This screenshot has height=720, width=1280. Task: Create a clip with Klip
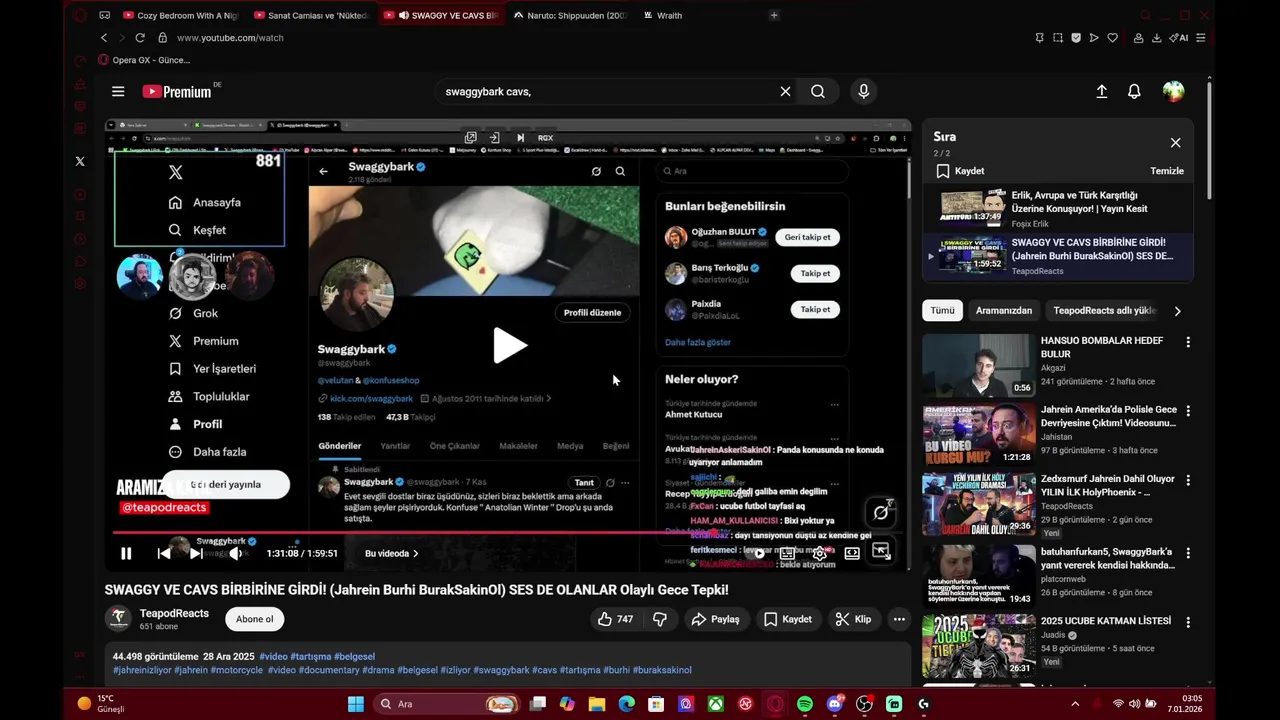(853, 619)
